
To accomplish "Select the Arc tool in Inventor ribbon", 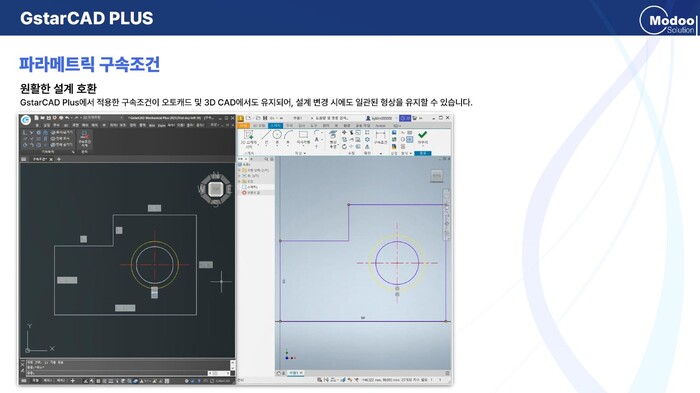I will coord(288,137).
